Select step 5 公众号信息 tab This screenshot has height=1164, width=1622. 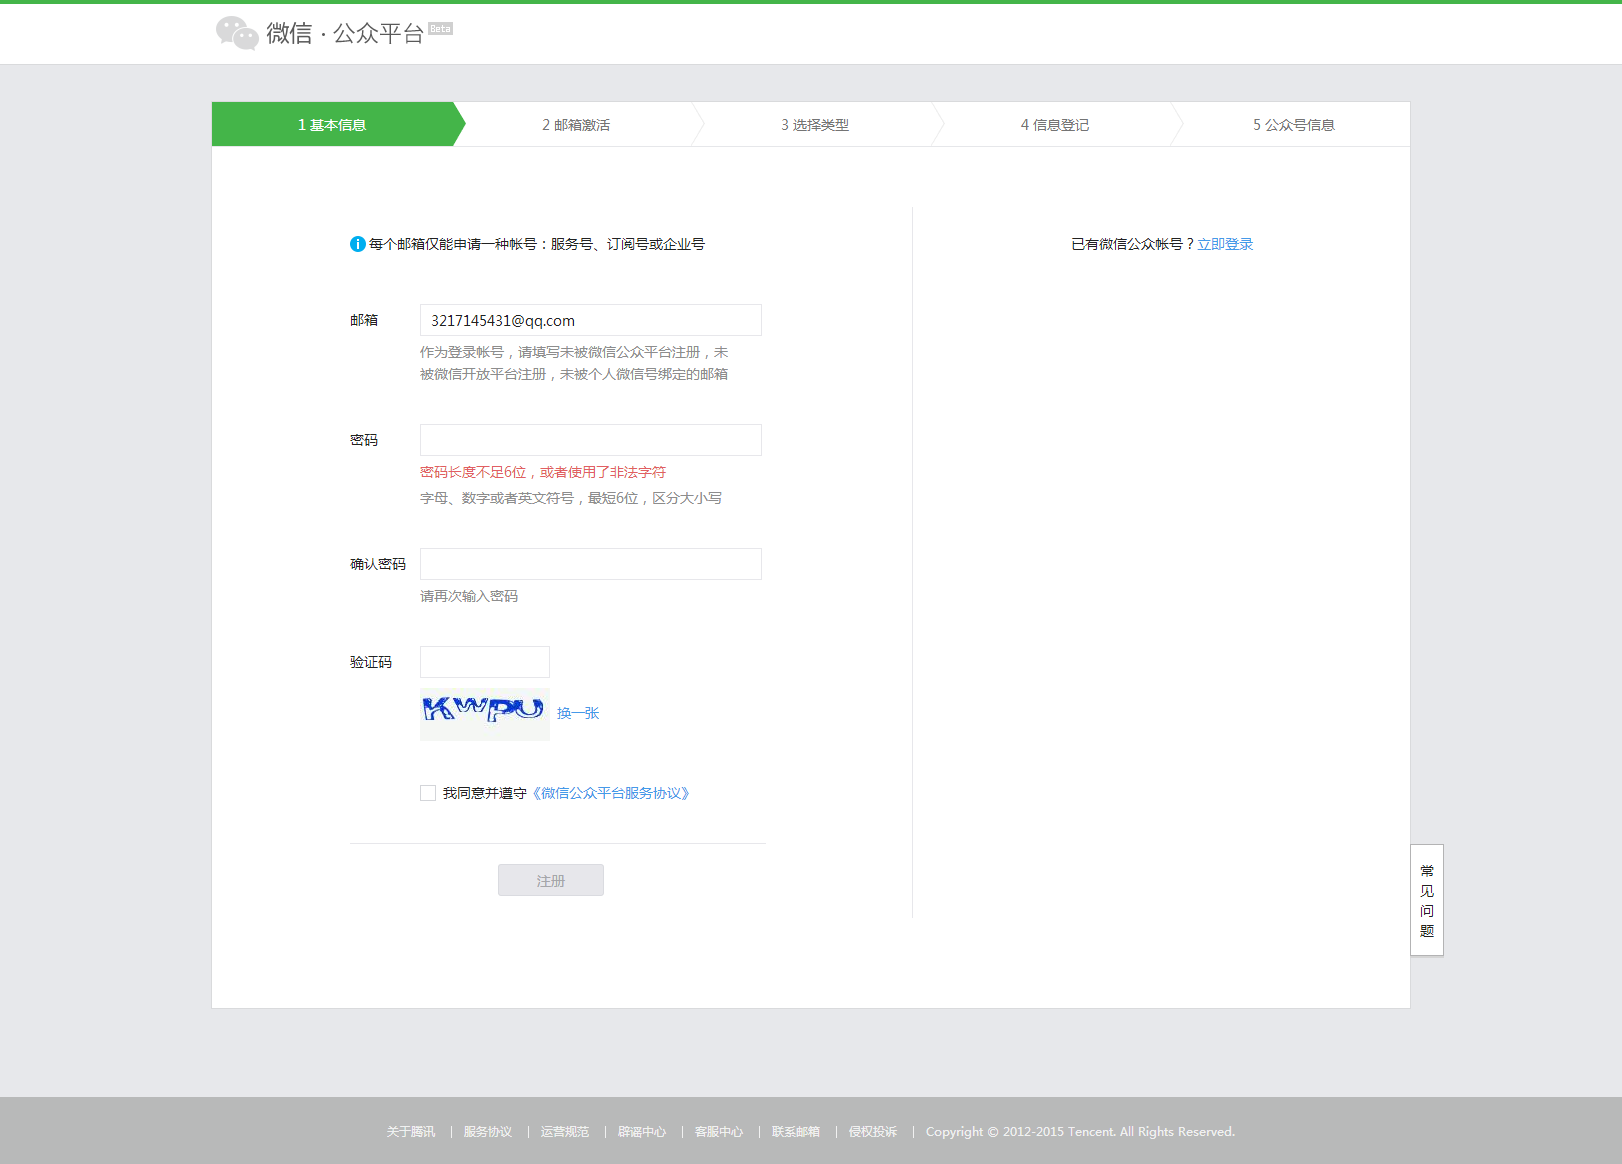point(1293,125)
